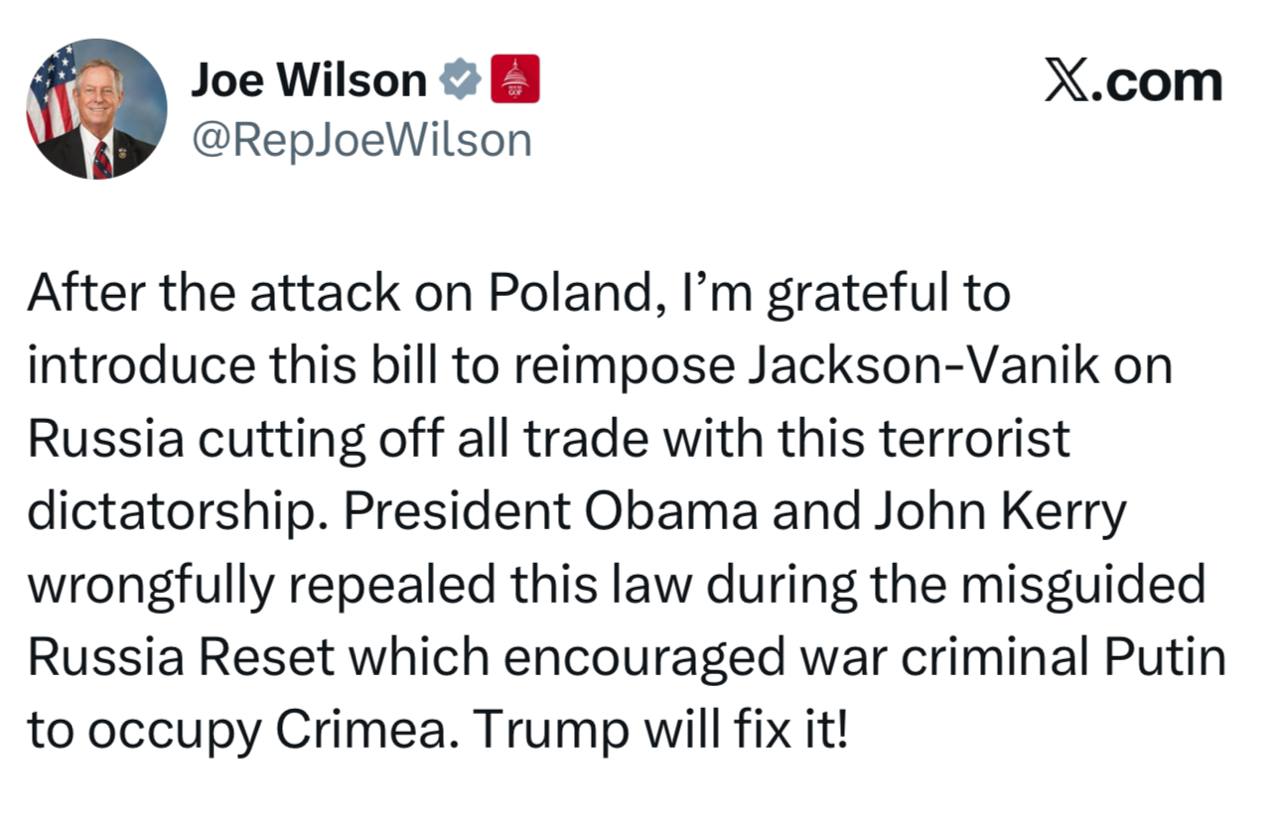Click the word Putin in the tweet
The height and width of the screenshot is (830, 1280).
1165,655
